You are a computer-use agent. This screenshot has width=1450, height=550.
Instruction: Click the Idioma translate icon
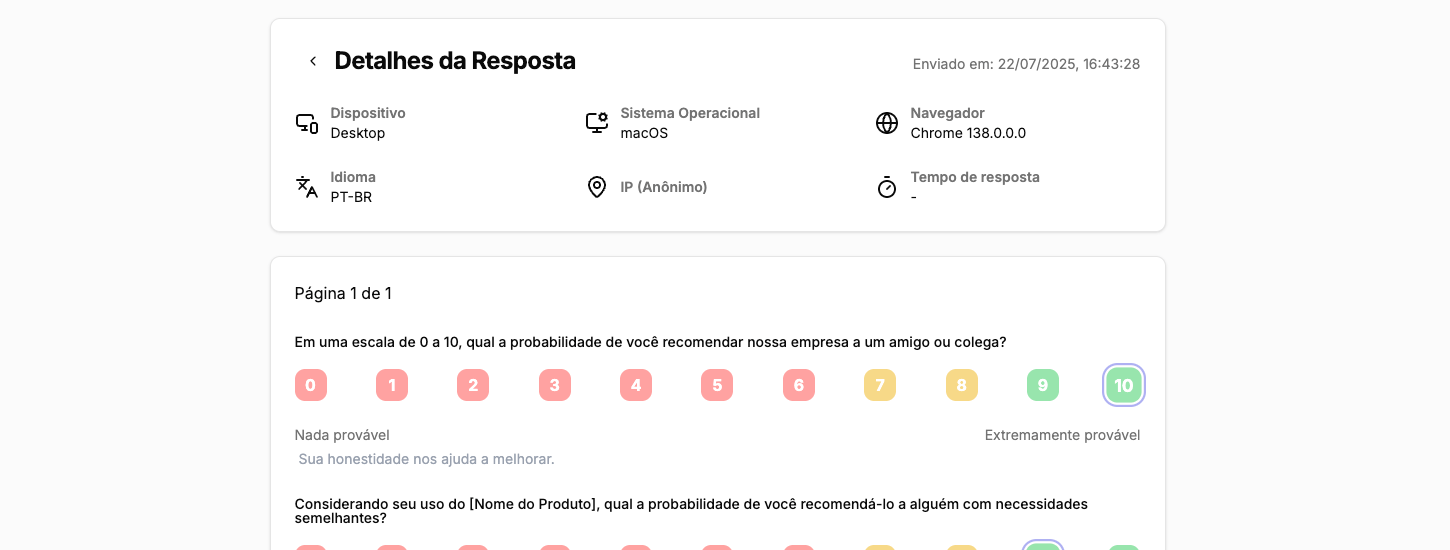(307, 187)
